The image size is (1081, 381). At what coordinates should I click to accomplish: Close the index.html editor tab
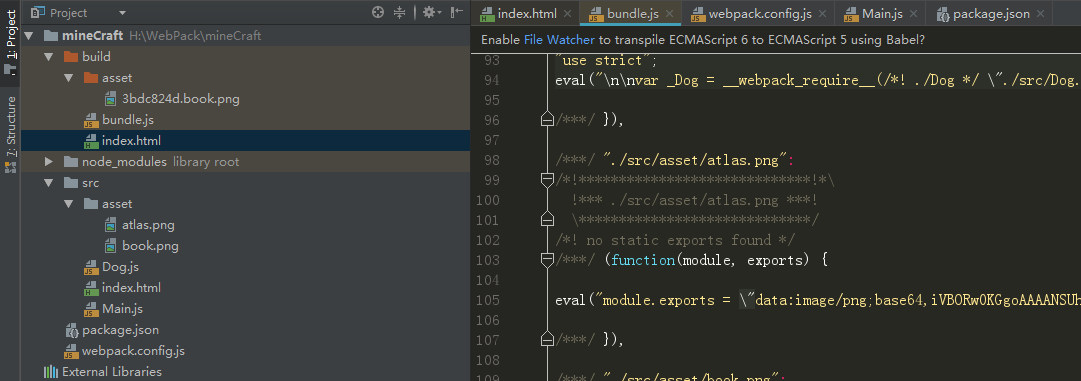coord(567,14)
